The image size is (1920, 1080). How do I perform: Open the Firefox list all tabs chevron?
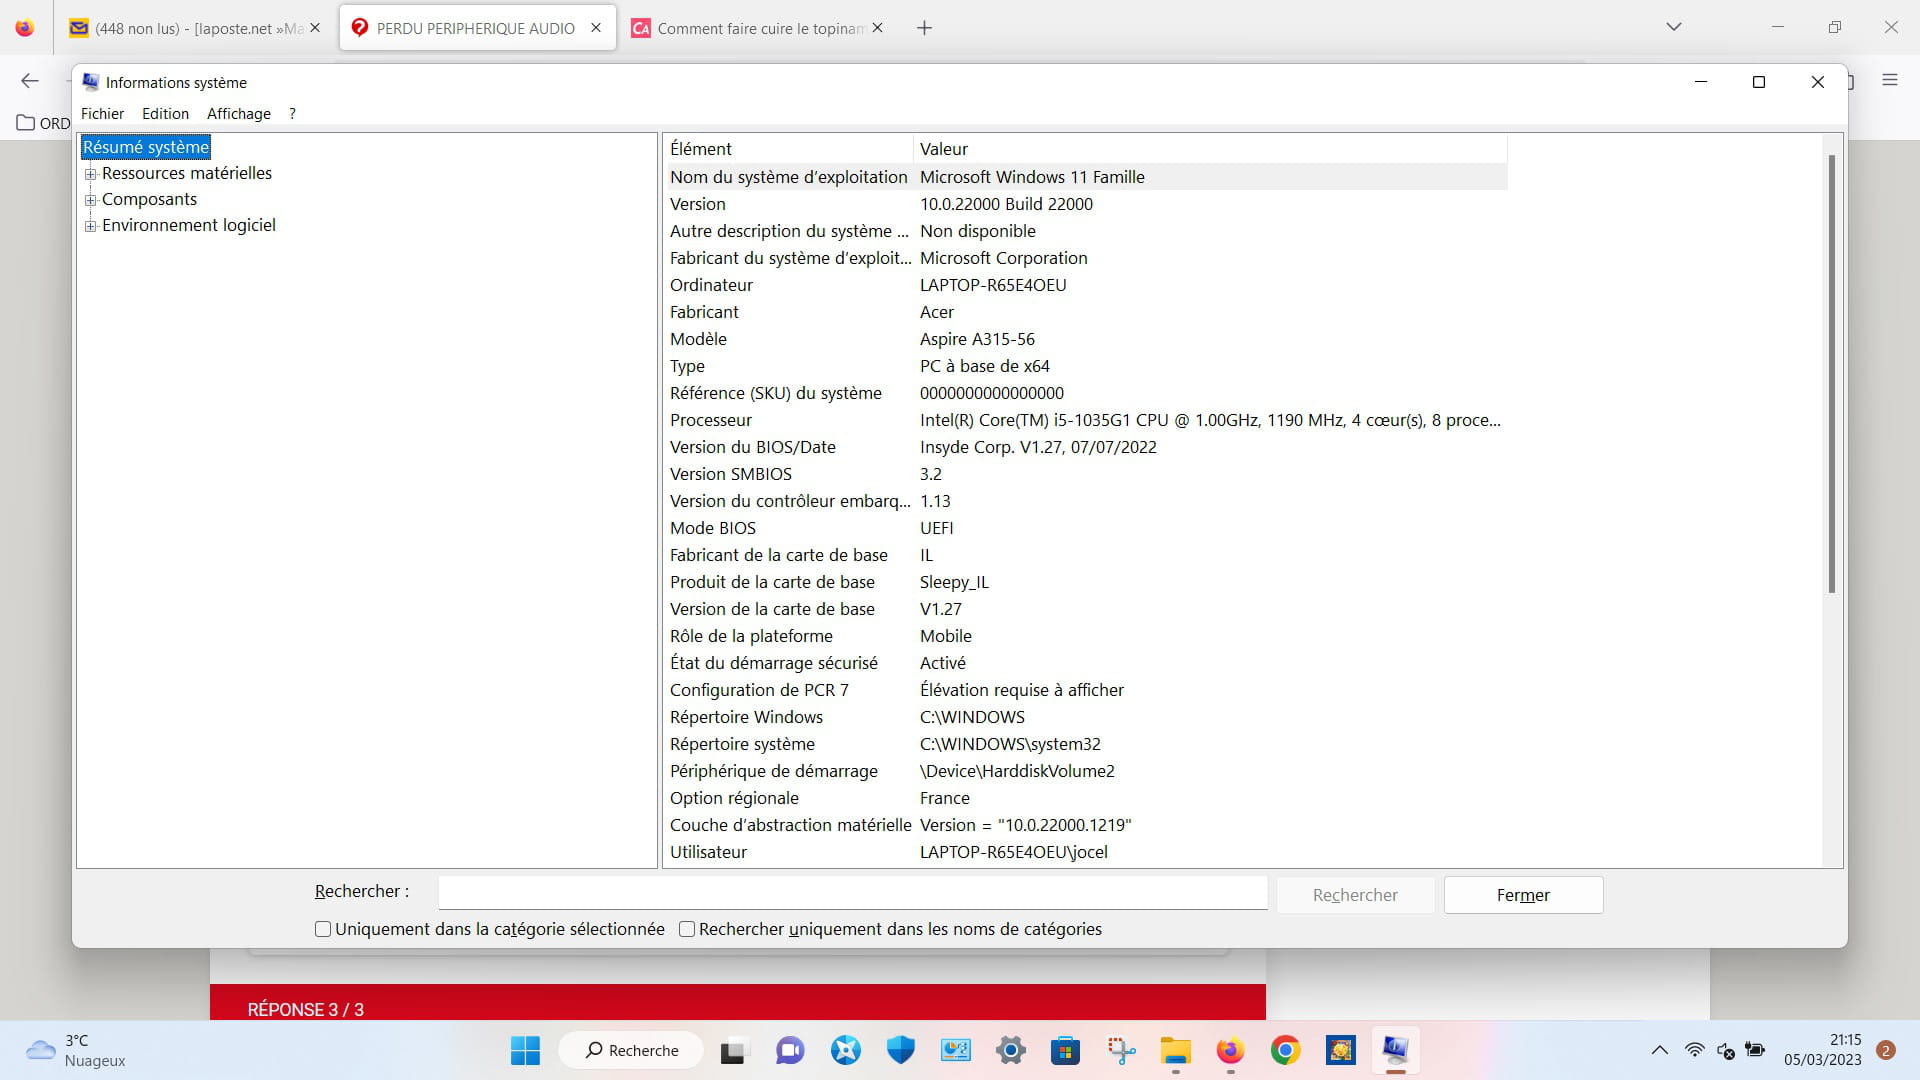point(1674,27)
